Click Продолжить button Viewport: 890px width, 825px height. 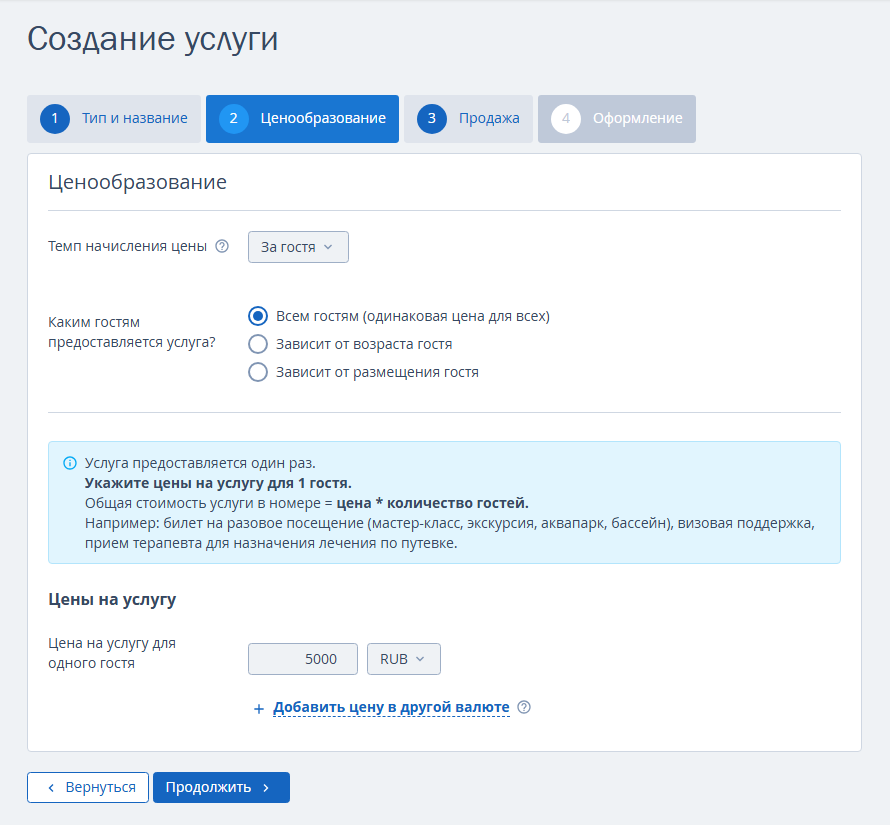tap(221, 788)
